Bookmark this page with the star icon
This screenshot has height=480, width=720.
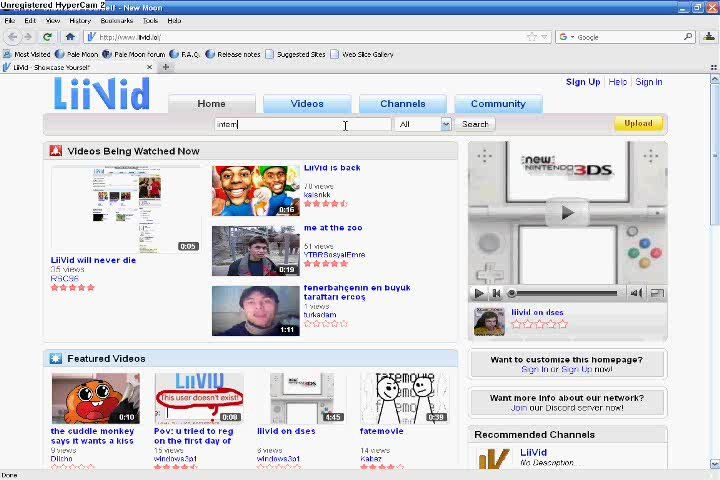coord(532,37)
